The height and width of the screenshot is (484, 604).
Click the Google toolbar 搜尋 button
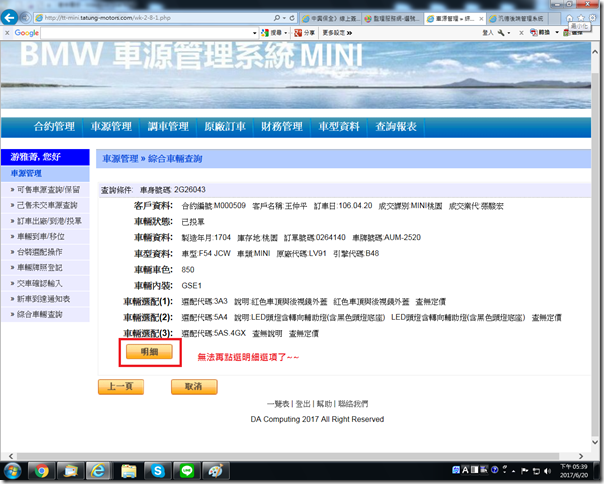272,33
